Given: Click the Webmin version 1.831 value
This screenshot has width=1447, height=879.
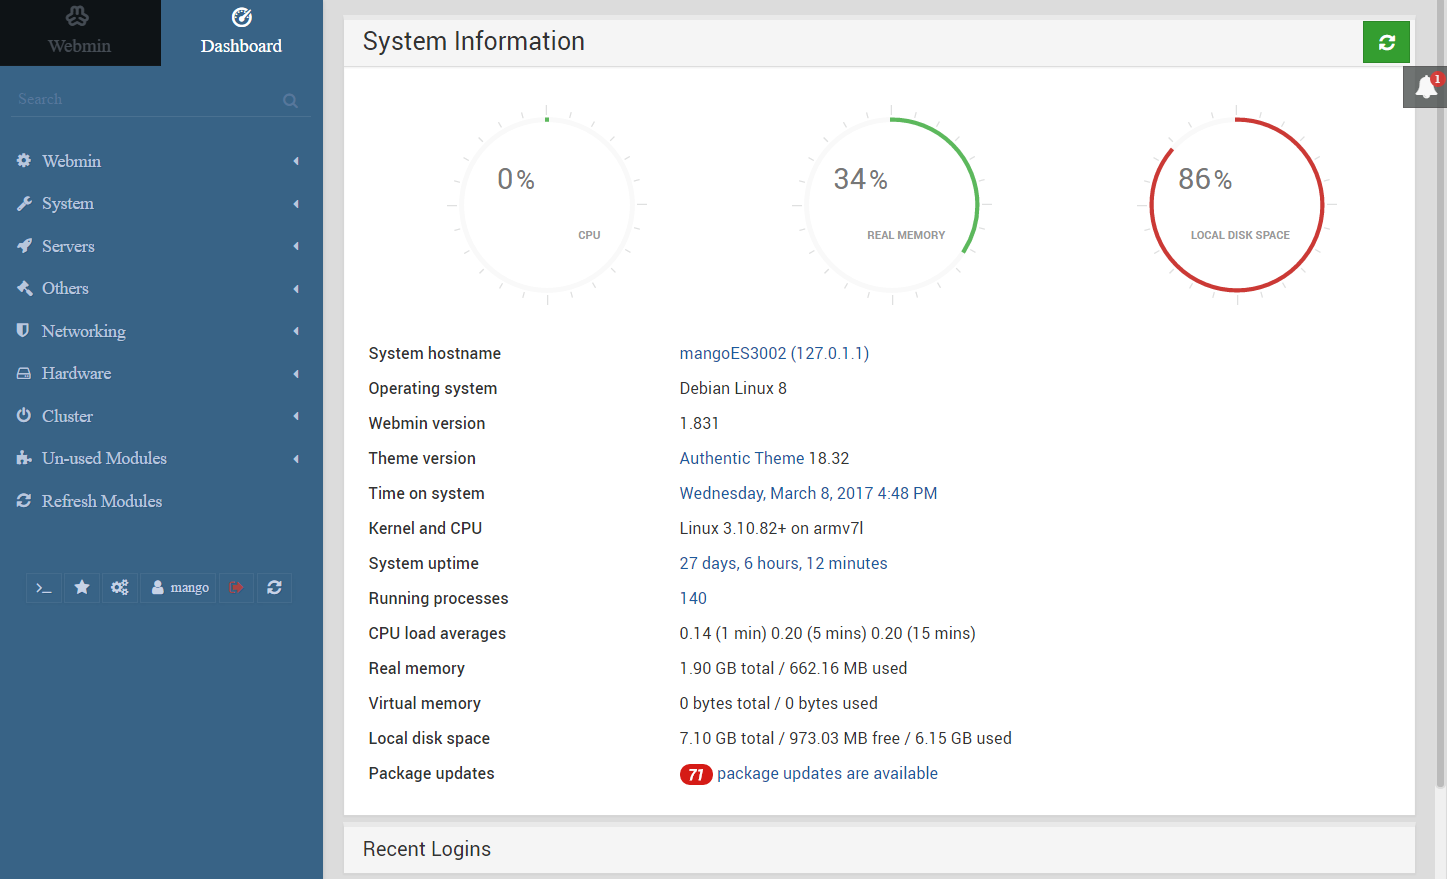Looking at the screenshot, I should (x=699, y=423).
